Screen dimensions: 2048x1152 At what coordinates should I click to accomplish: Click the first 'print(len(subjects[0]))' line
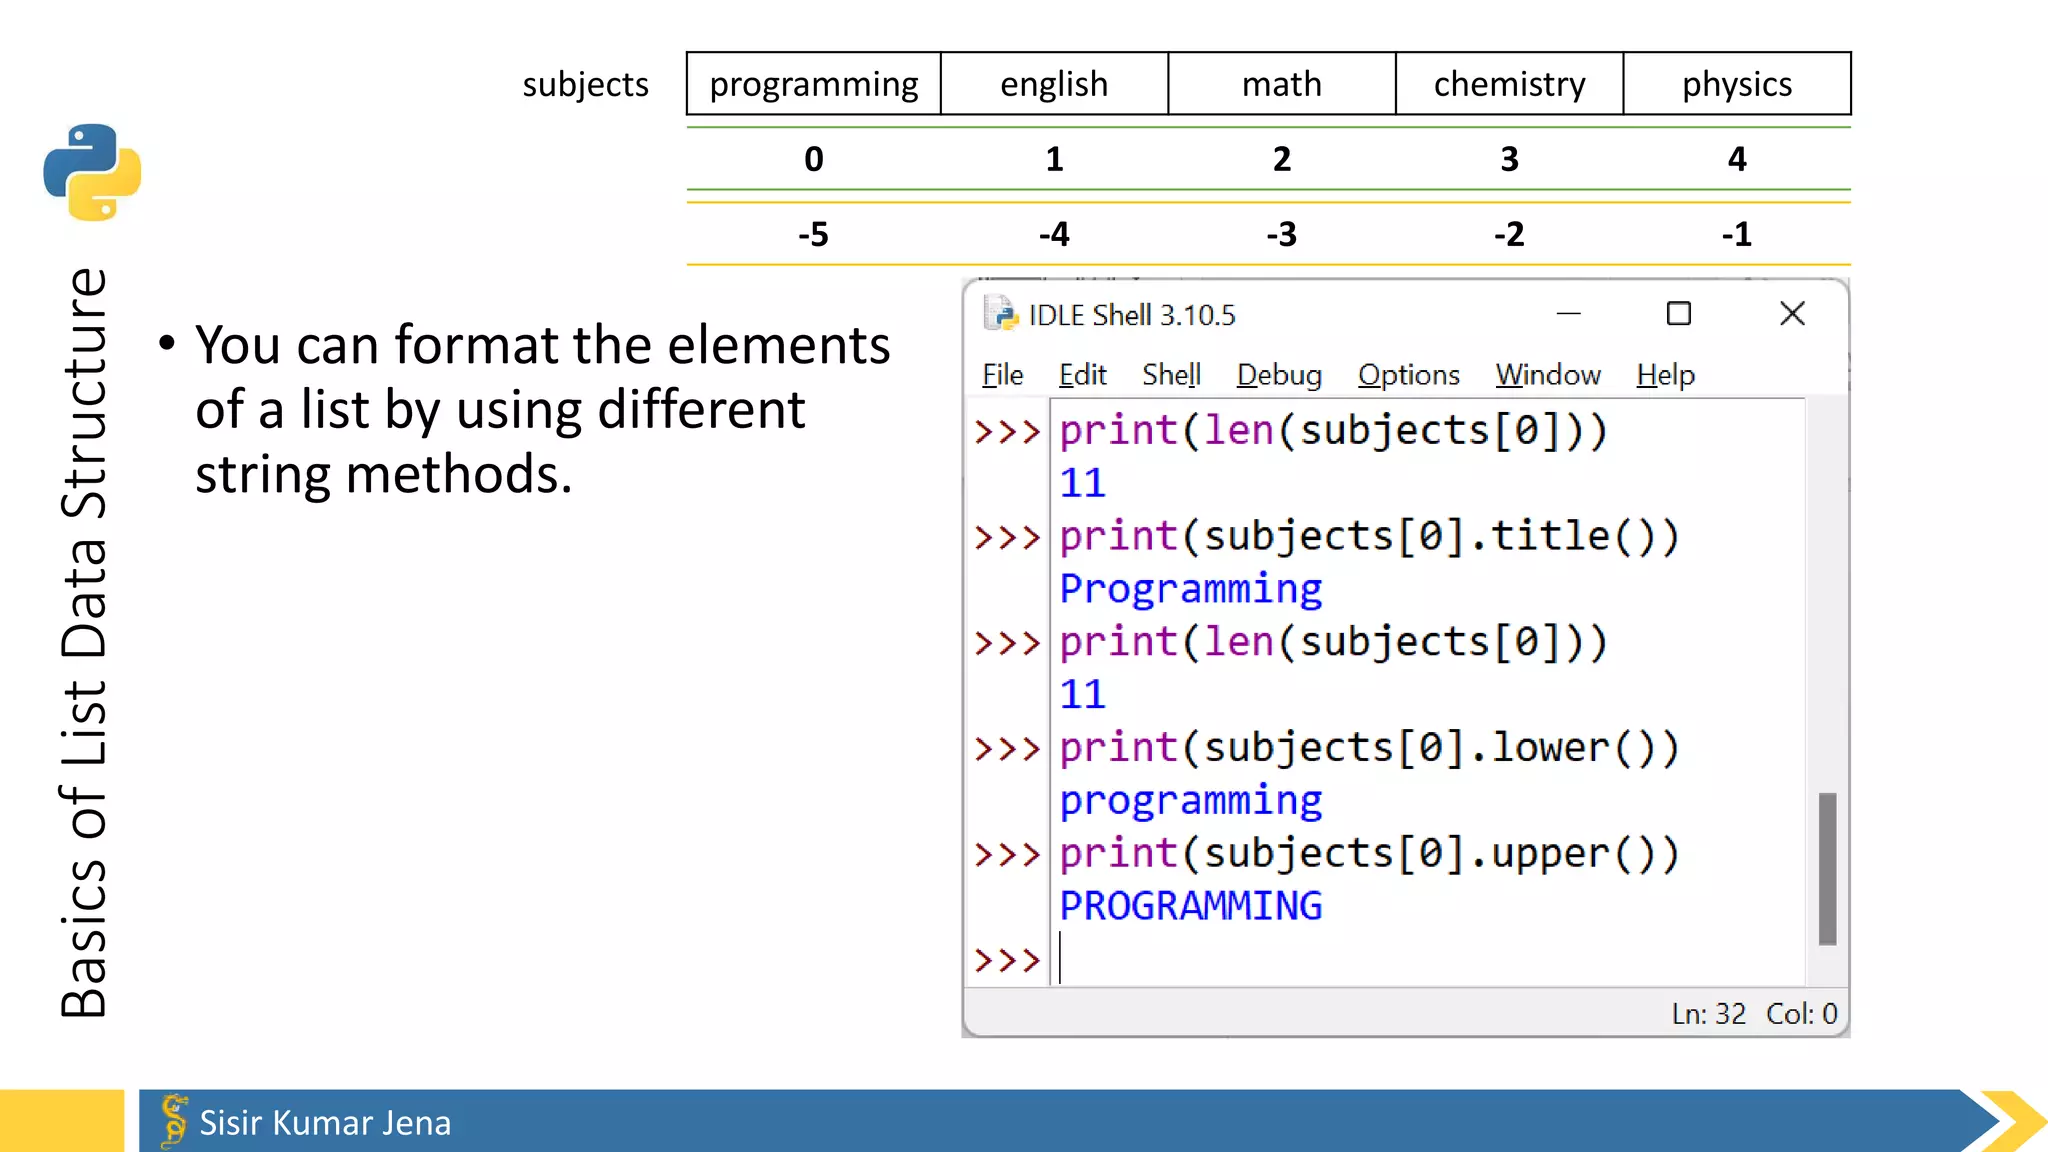(x=1333, y=431)
